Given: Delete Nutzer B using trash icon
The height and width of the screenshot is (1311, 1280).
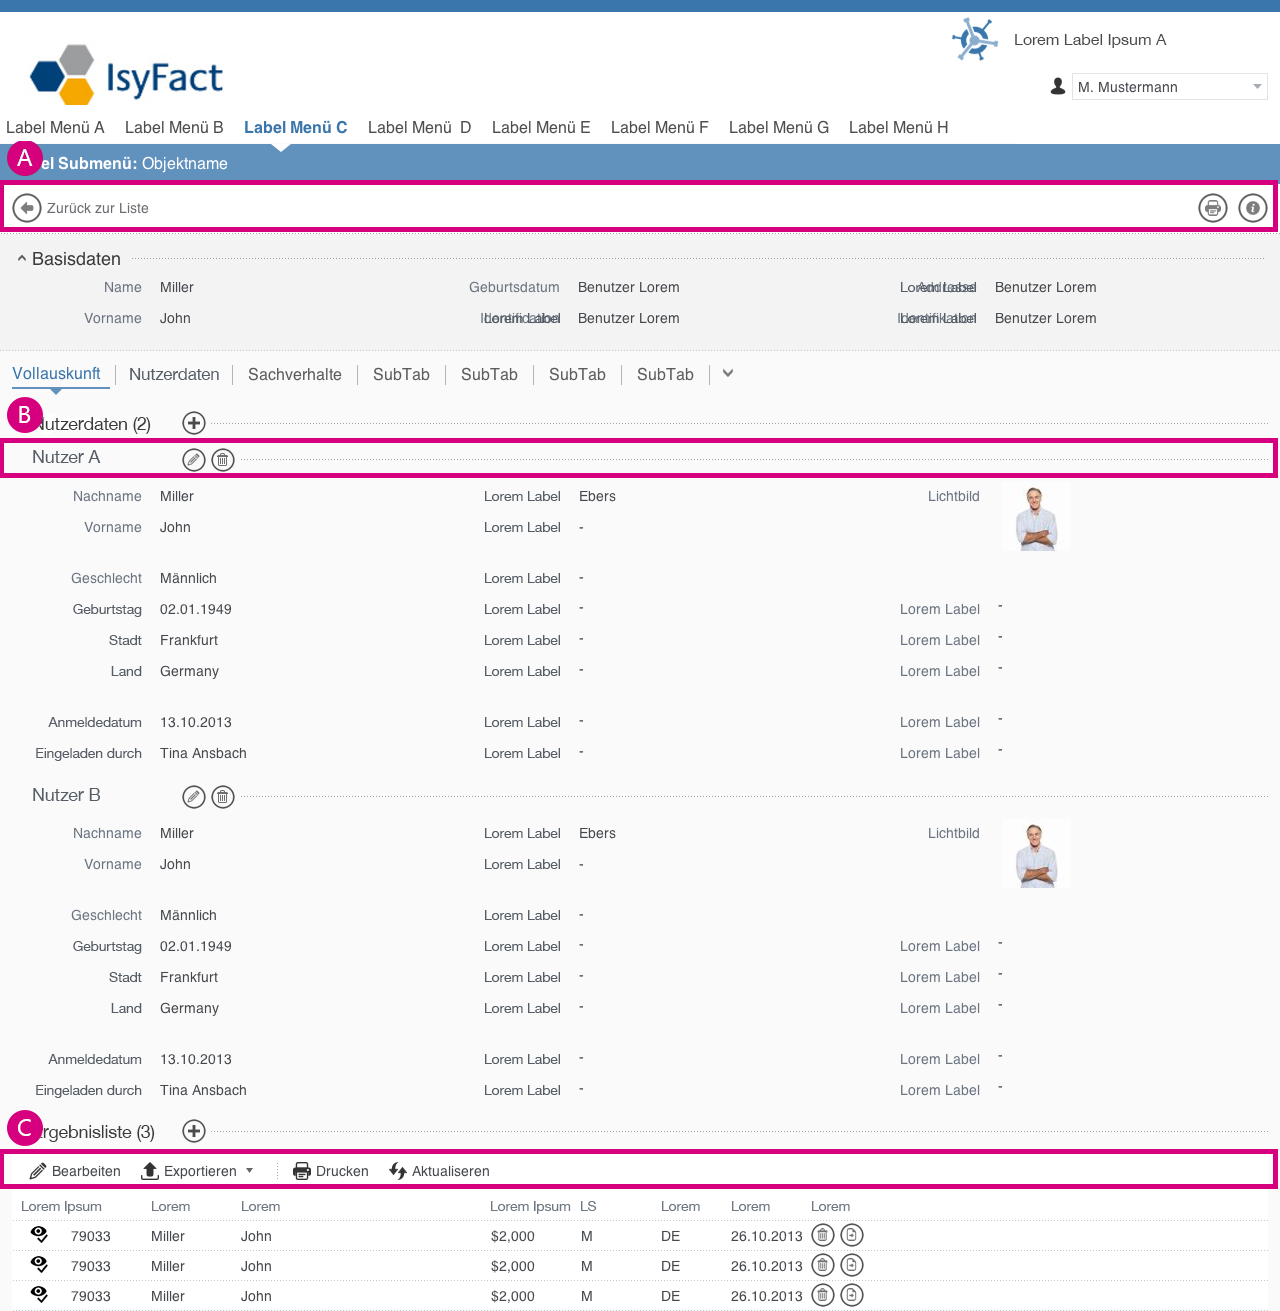Looking at the screenshot, I should coord(223,797).
